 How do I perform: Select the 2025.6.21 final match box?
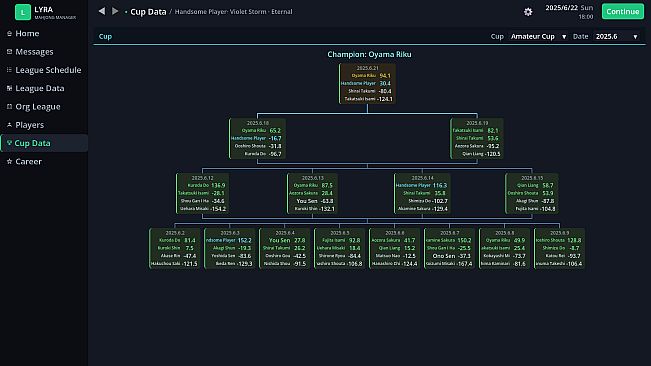[367, 84]
